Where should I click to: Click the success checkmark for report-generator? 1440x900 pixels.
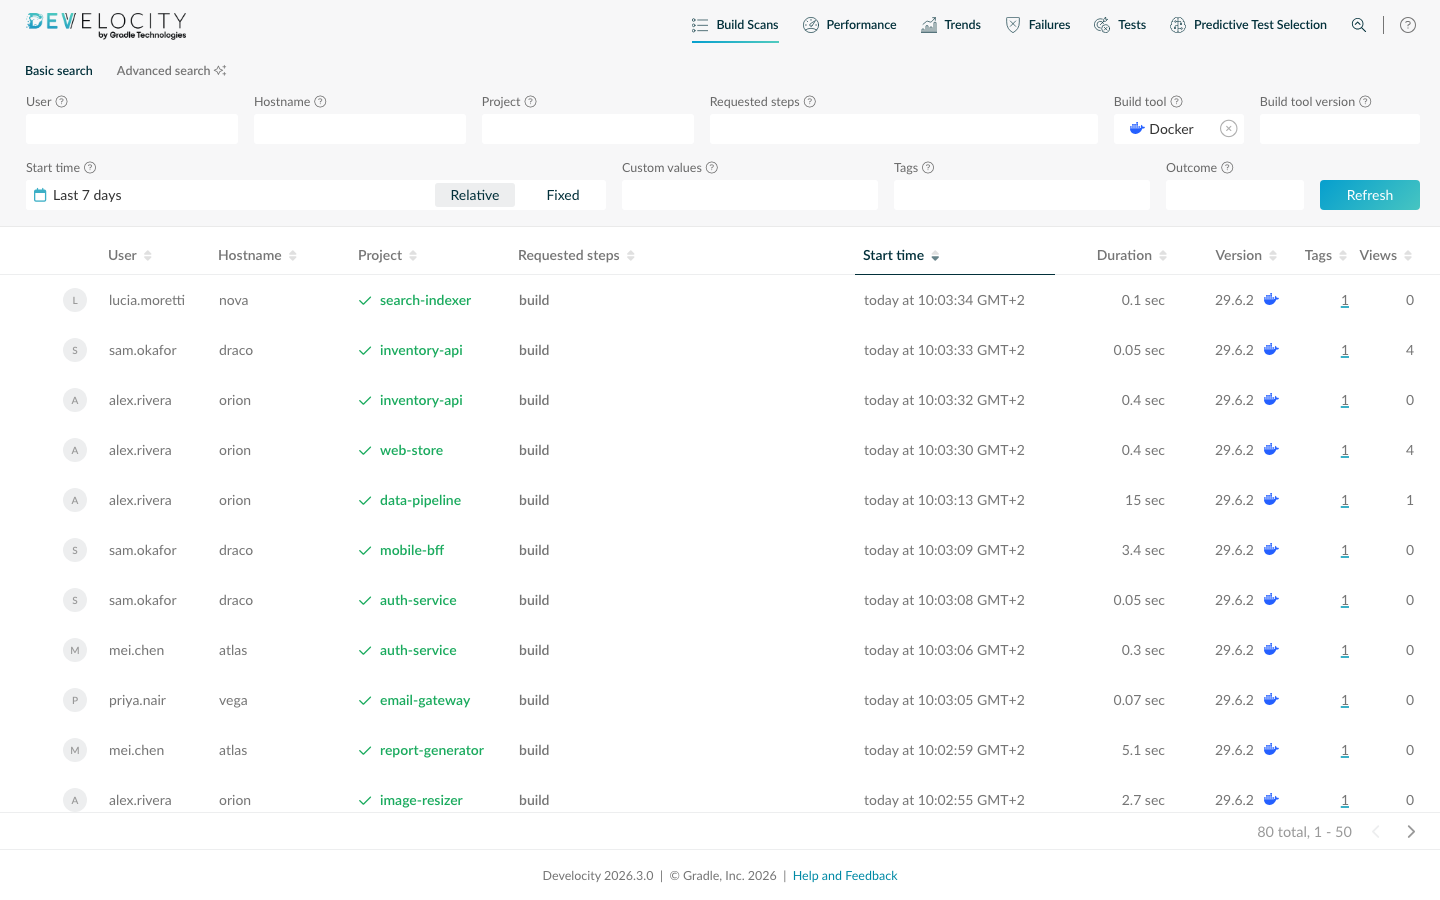pos(365,751)
